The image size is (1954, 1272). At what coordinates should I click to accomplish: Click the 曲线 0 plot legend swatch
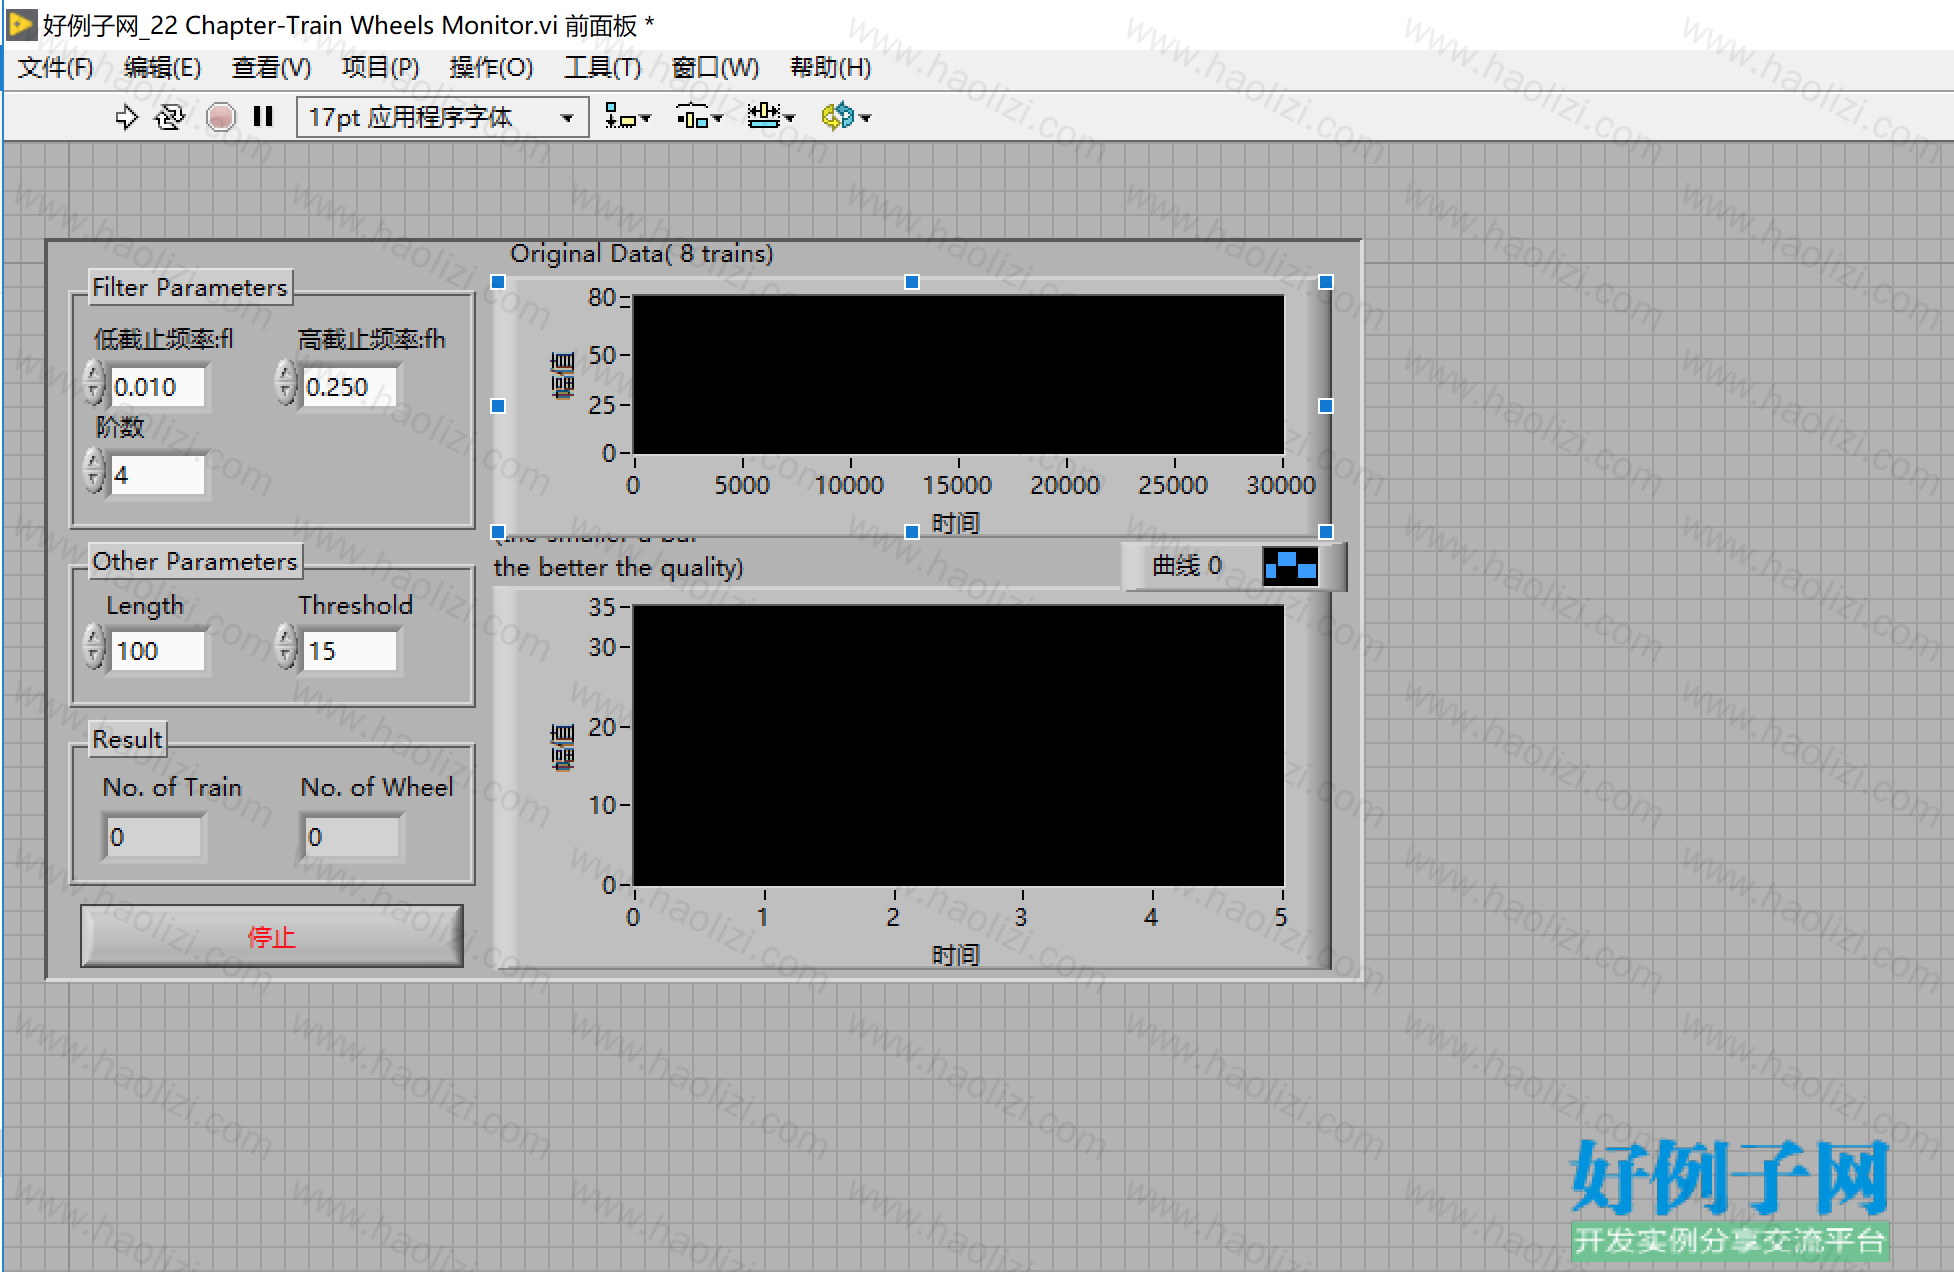coord(1290,566)
